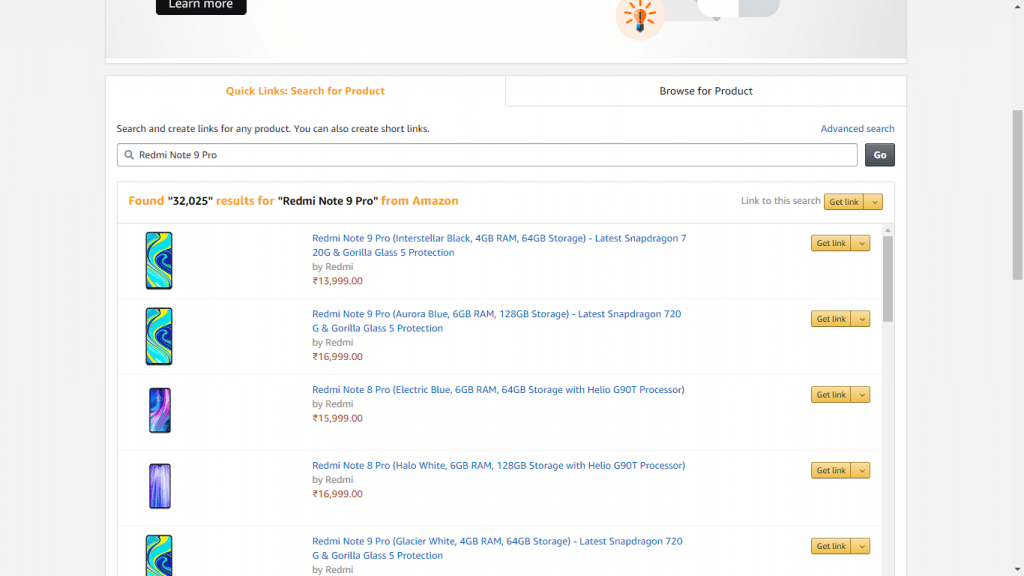Get link for Halo White Redmi Note 8 Pro
The width and height of the screenshot is (1024, 576).
[x=831, y=470]
